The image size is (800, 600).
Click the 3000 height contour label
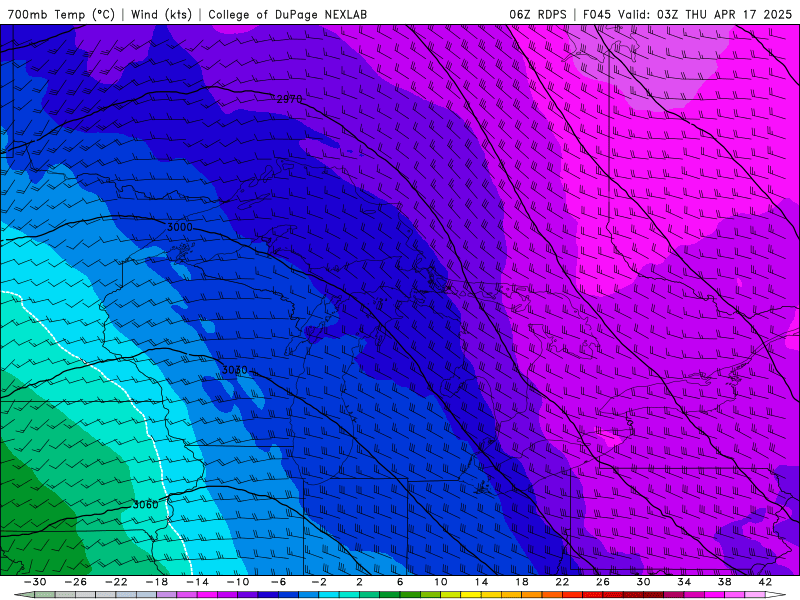coord(180,227)
